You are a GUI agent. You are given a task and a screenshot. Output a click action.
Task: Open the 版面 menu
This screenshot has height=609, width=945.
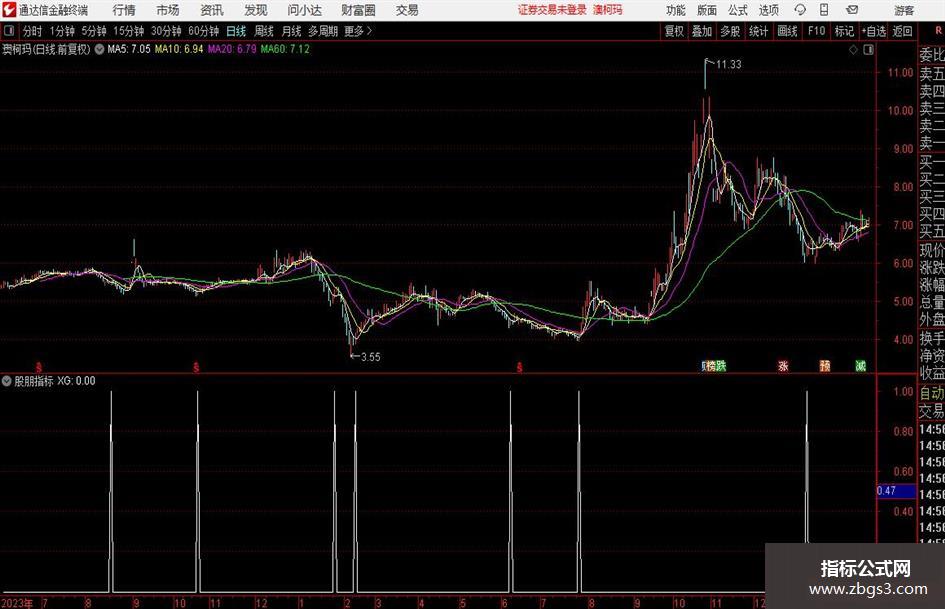coord(706,10)
